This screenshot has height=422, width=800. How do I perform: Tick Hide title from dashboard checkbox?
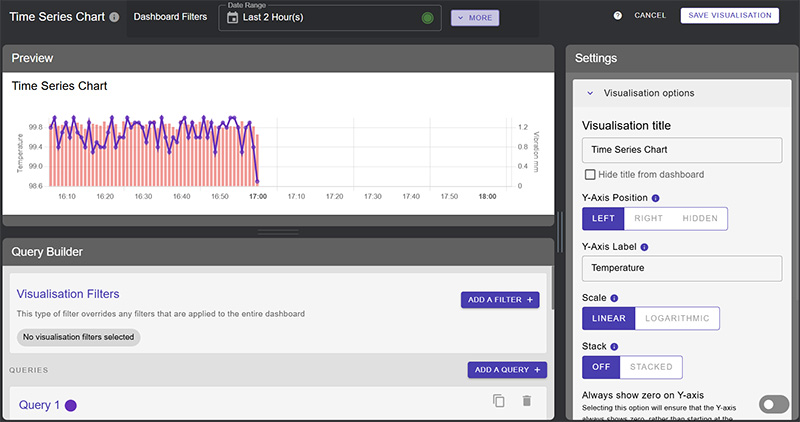590,175
